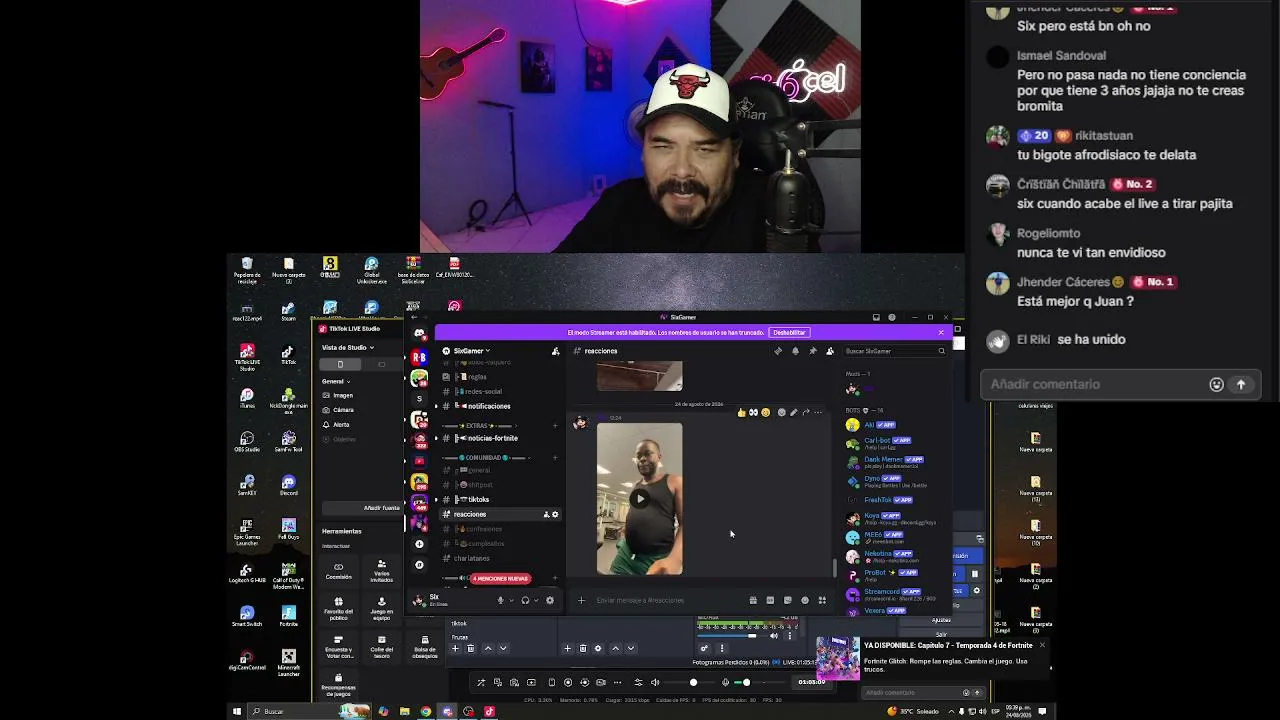Open the Discord inbox icon in the title bar
This screenshot has height=720, width=1280.
coord(876,318)
